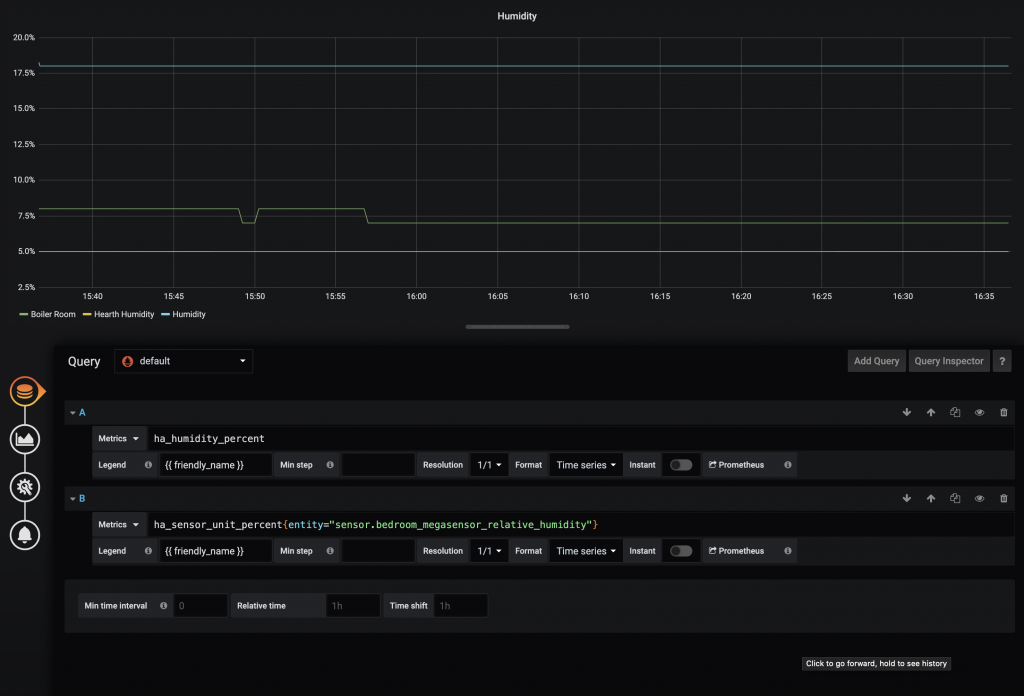The width and height of the screenshot is (1024, 696).
Task: Toggle Hearth Humidity series in legend
Action: [124, 315]
